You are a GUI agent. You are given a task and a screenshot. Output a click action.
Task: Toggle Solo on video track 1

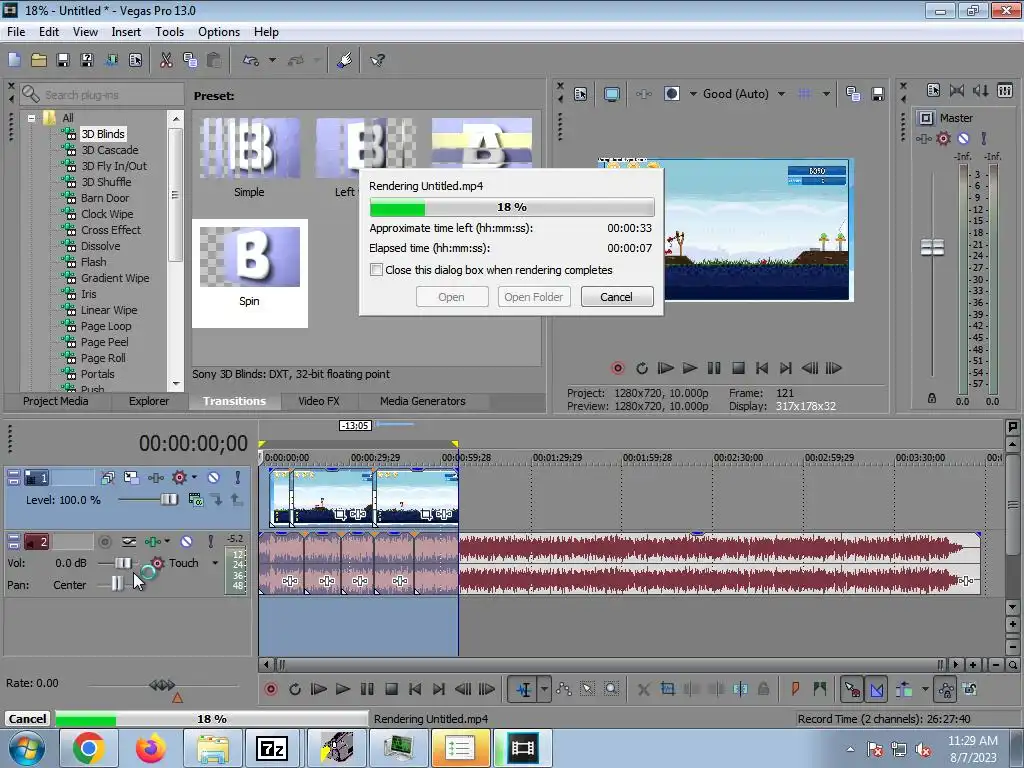238,478
